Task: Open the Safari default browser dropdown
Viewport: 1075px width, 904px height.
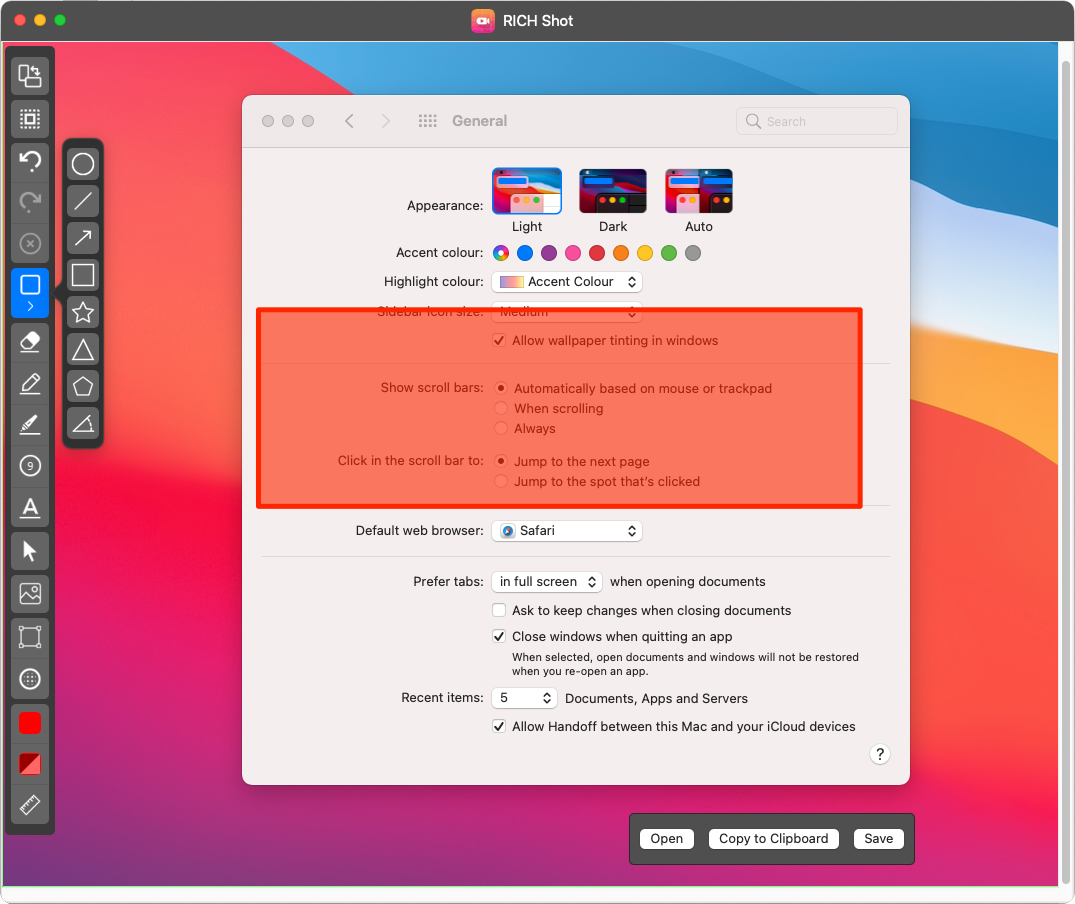Action: [x=567, y=530]
